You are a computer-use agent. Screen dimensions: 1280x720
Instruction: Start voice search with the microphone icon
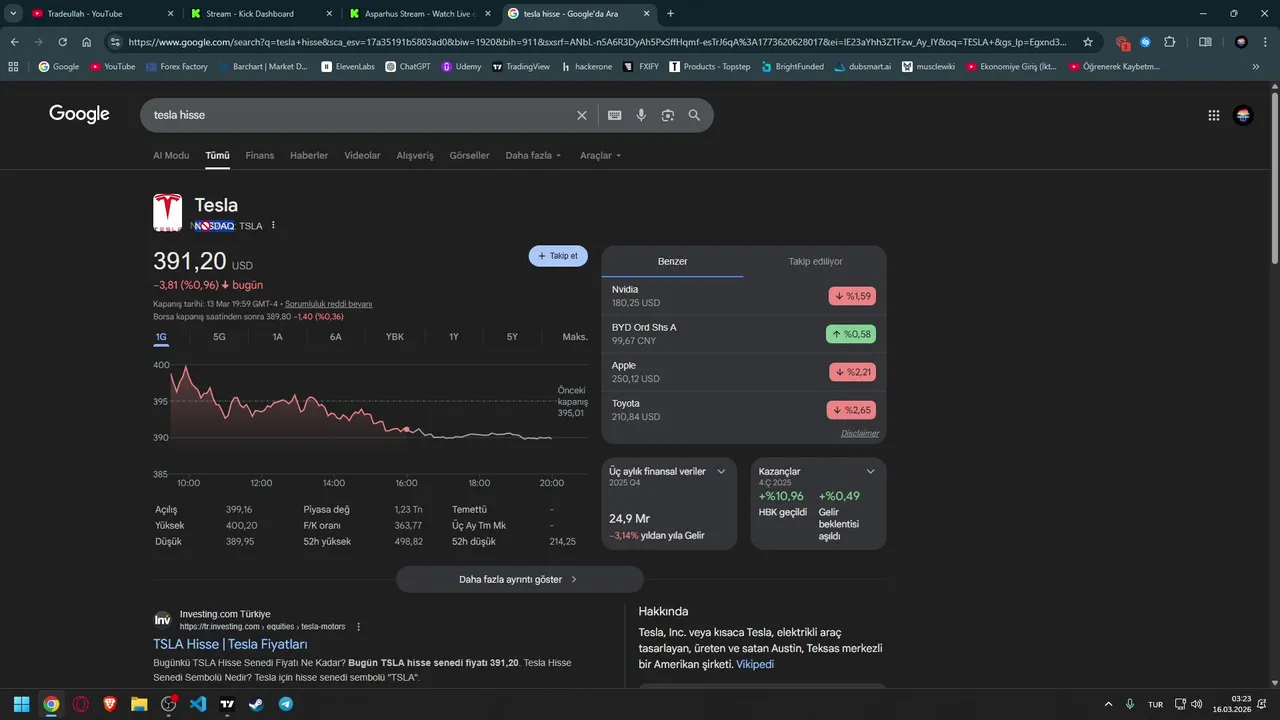(641, 115)
